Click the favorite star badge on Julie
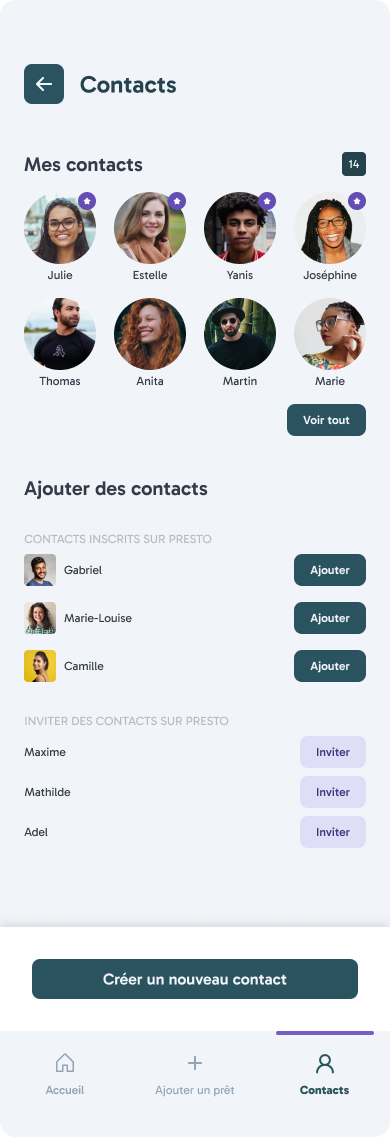This screenshot has width=390, height=1137. (x=87, y=201)
